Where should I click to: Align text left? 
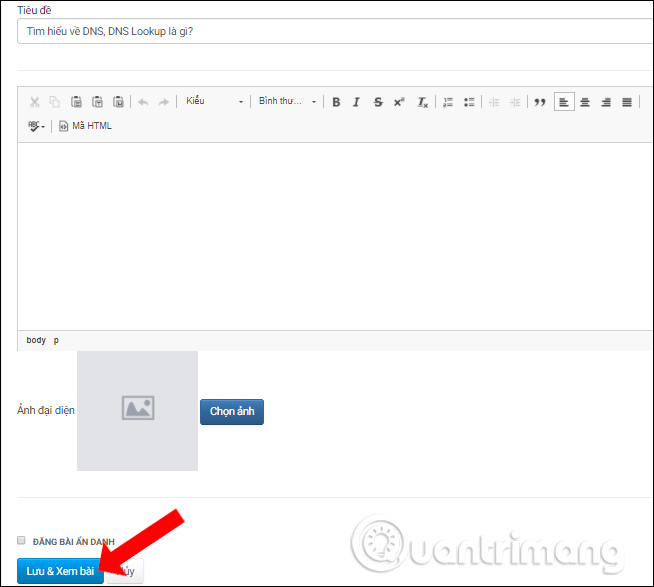coord(564,102)
